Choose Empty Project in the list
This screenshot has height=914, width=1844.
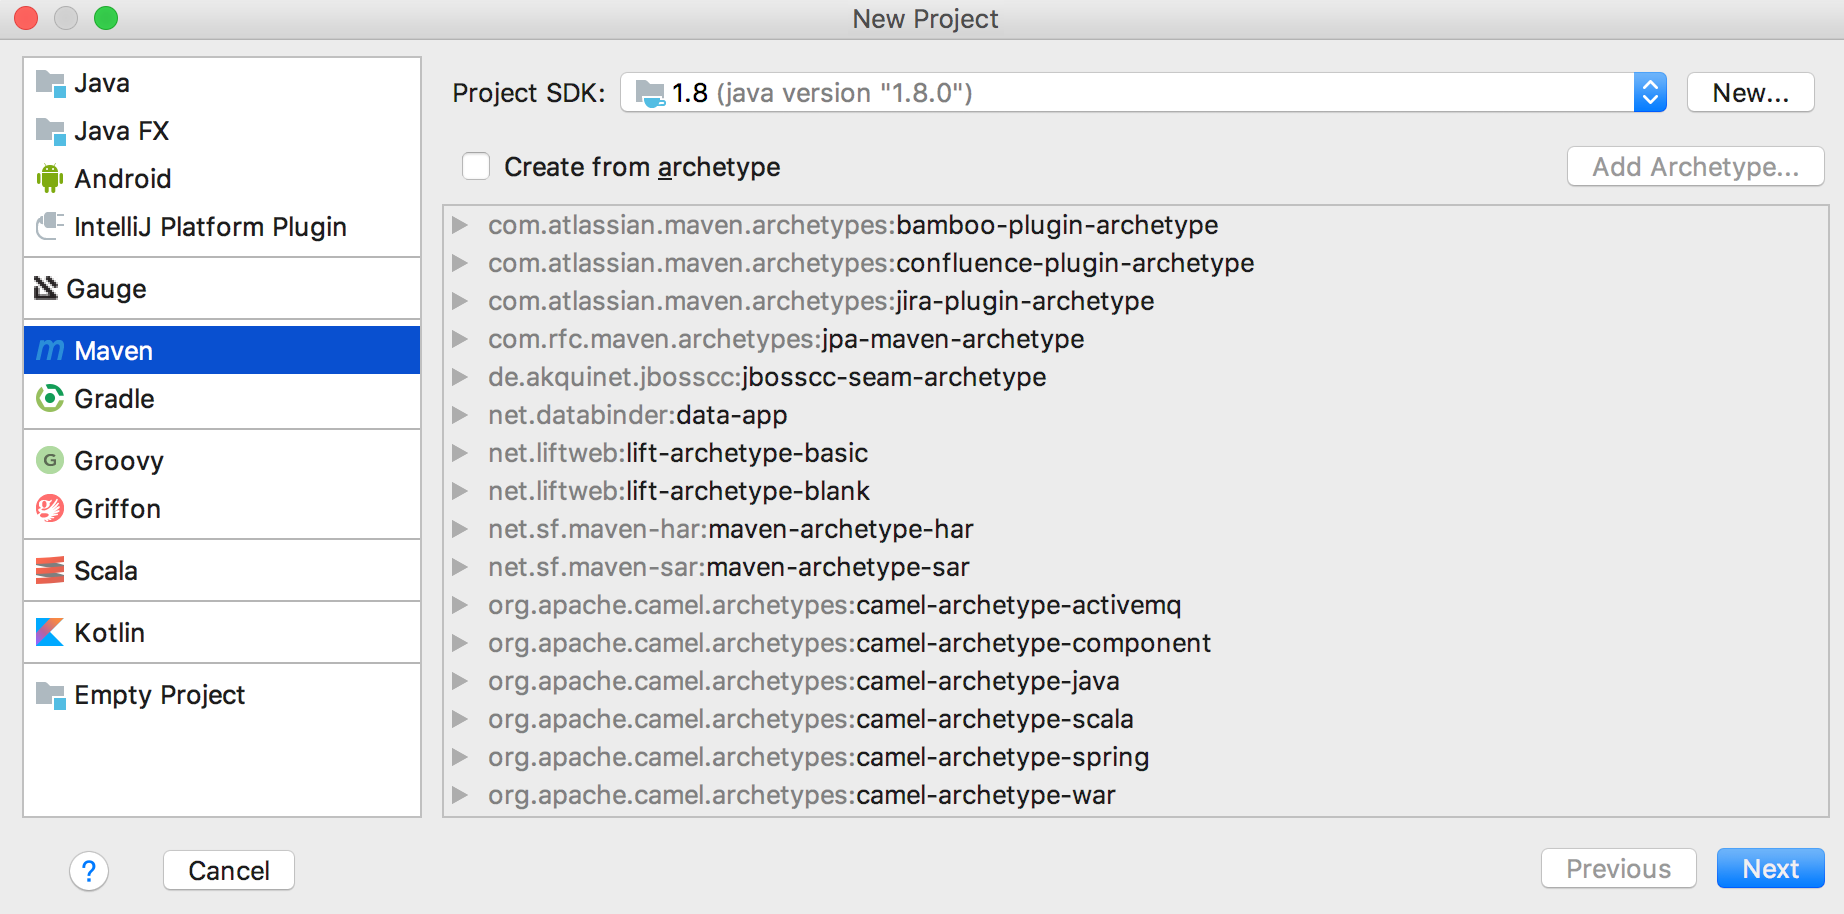[159, 695]
